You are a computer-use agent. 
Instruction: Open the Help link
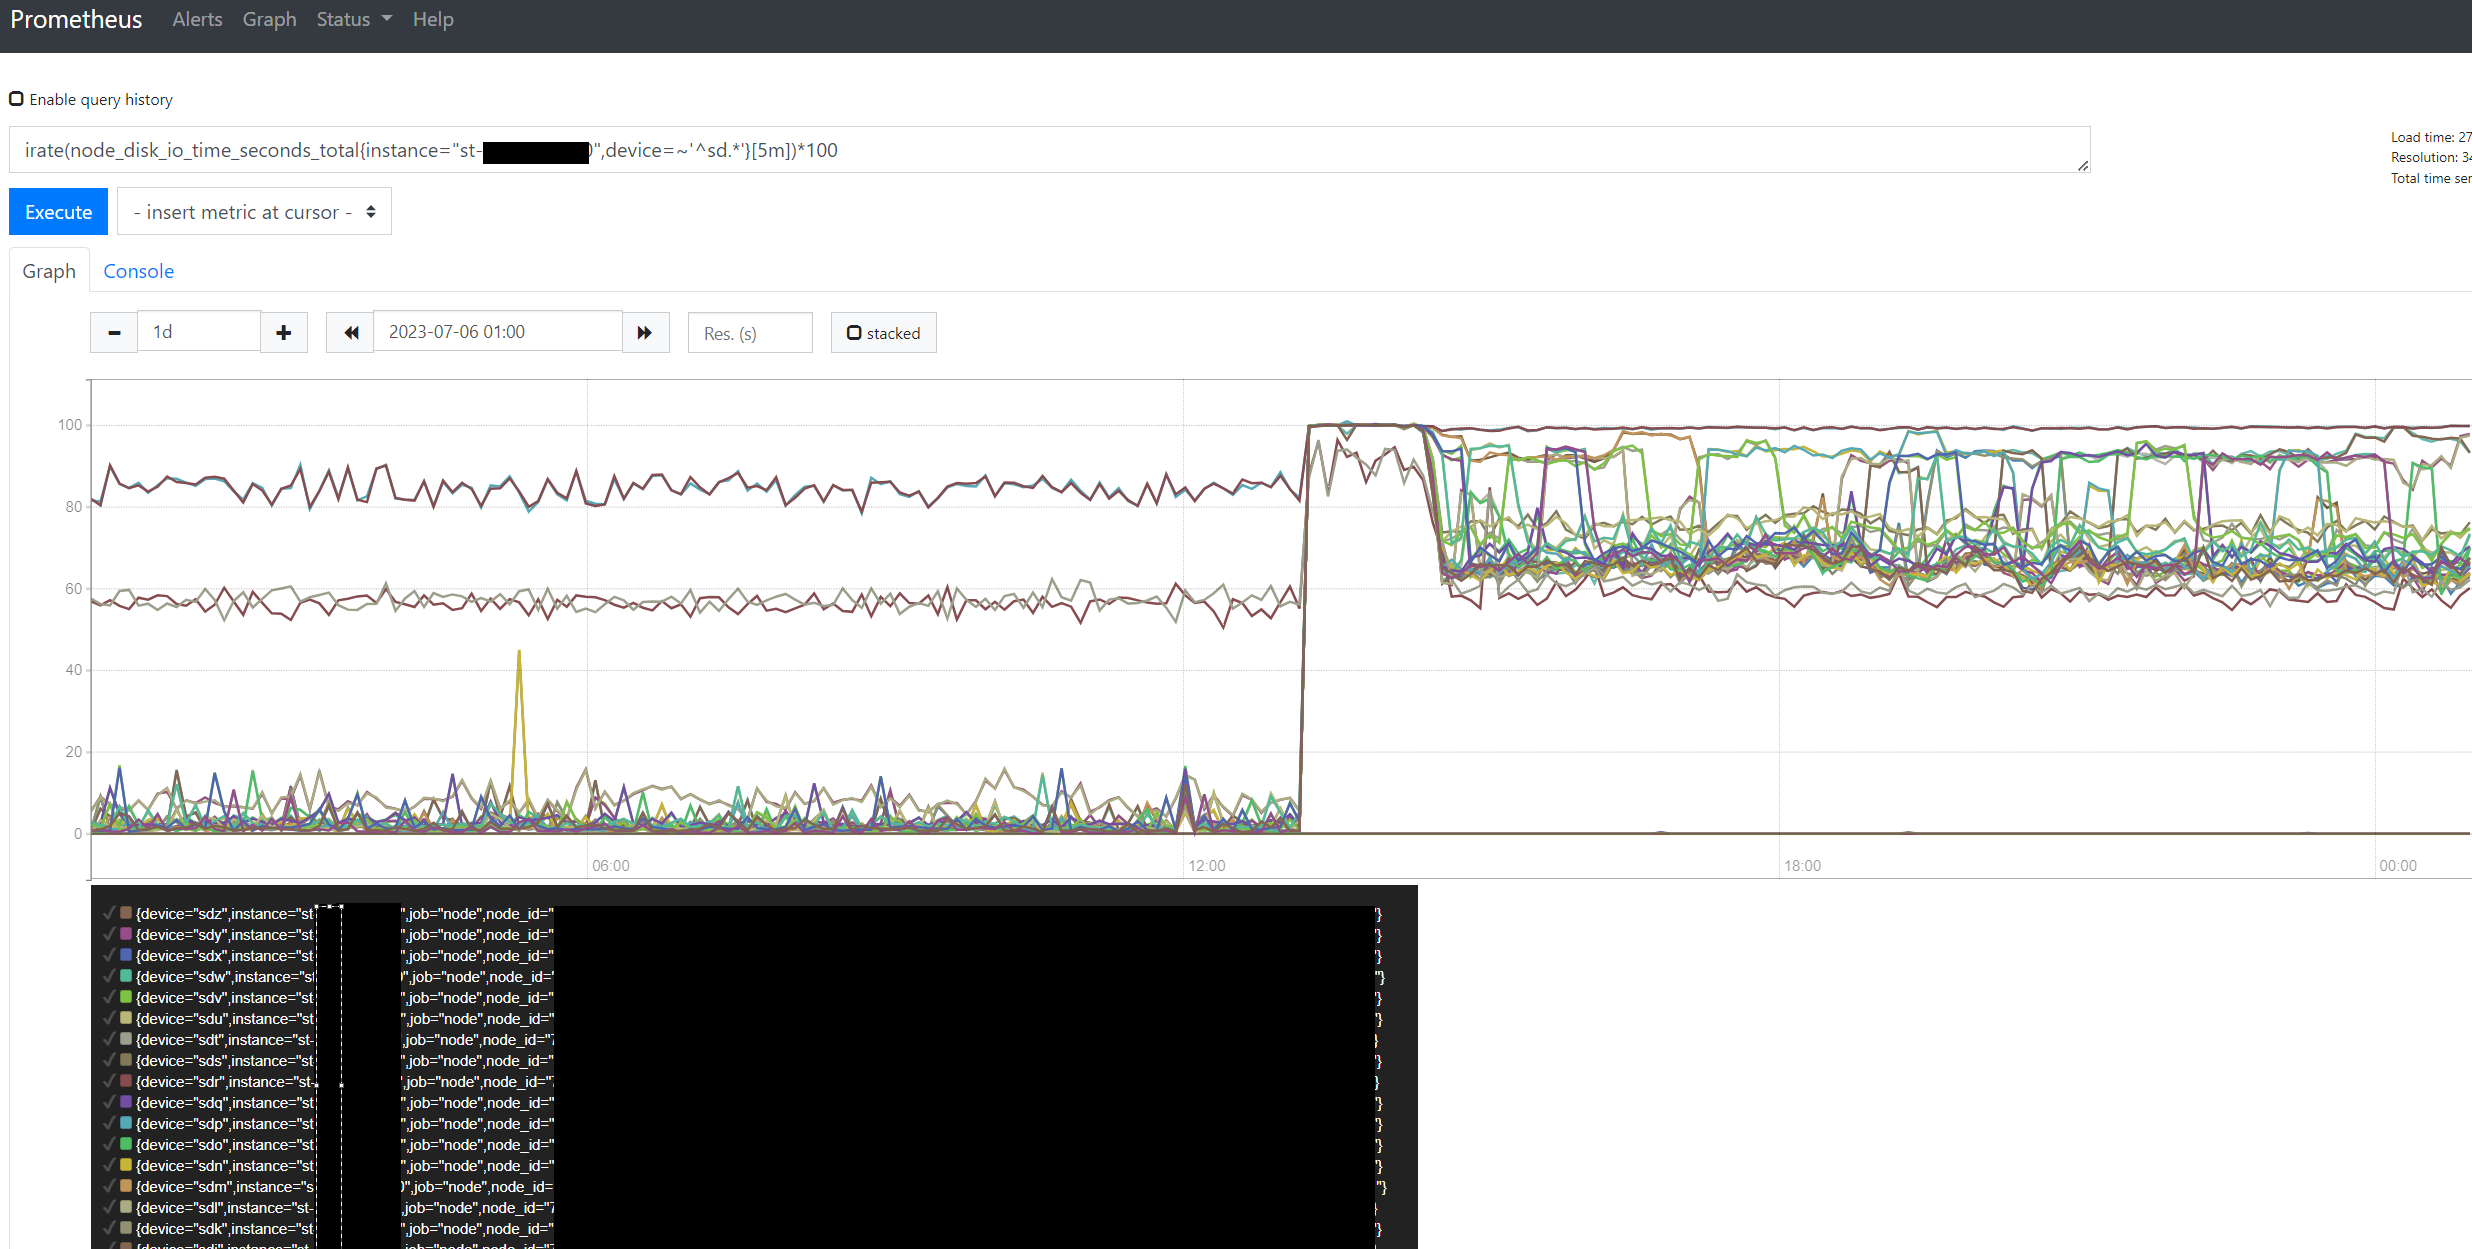433,19
